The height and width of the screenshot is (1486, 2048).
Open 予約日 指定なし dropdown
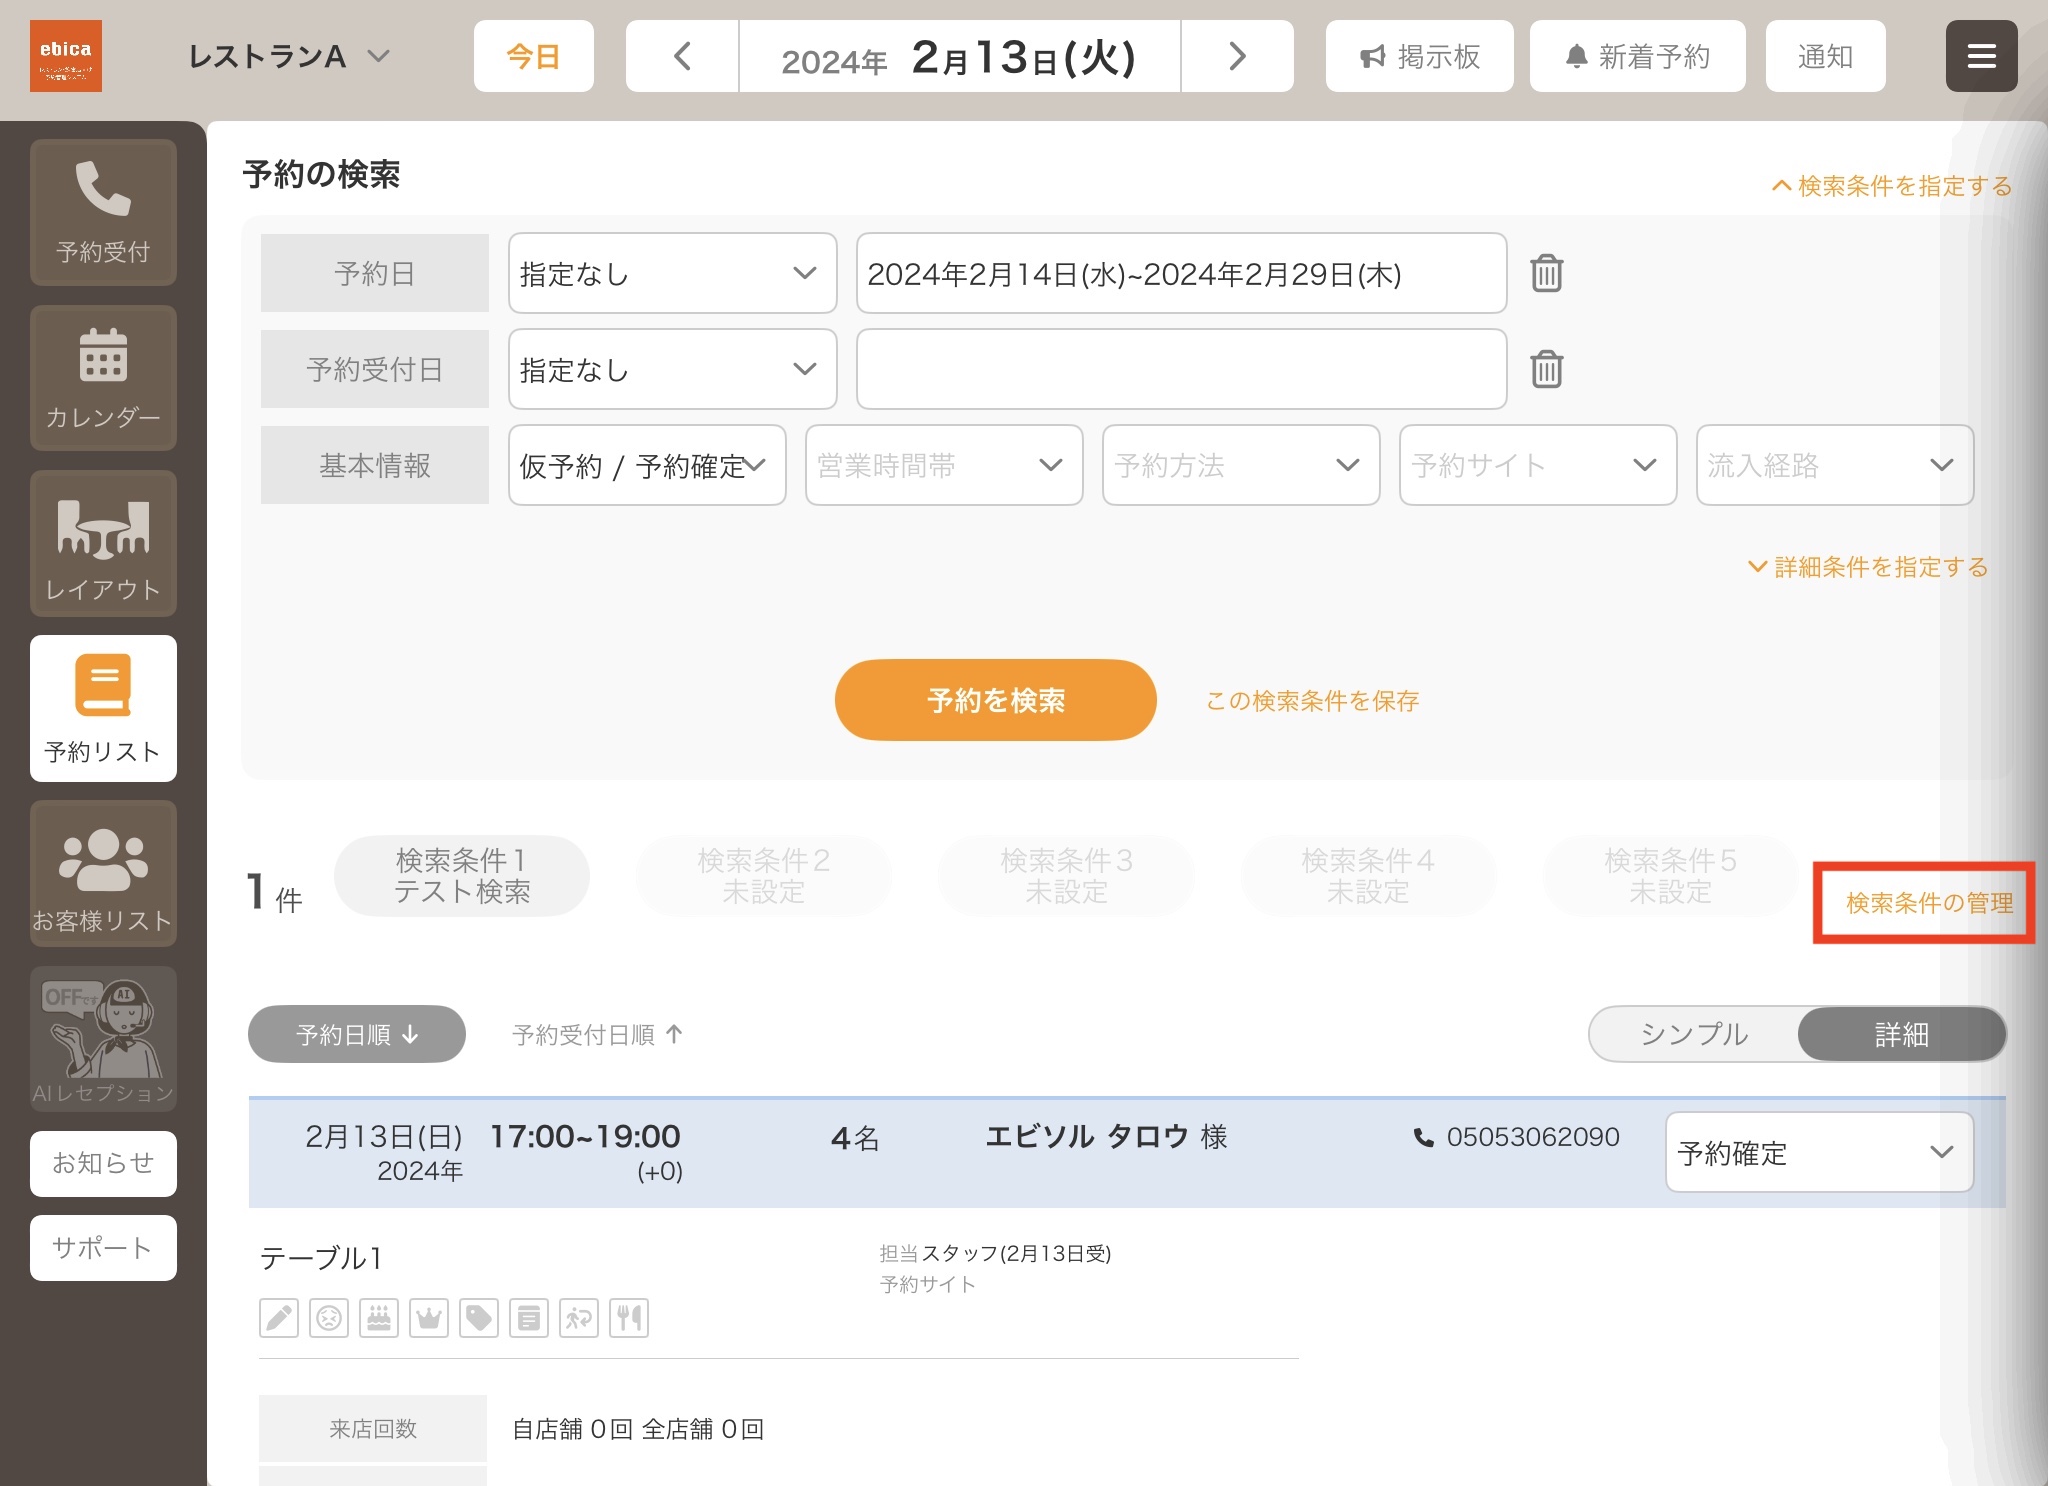pos(672,273)
